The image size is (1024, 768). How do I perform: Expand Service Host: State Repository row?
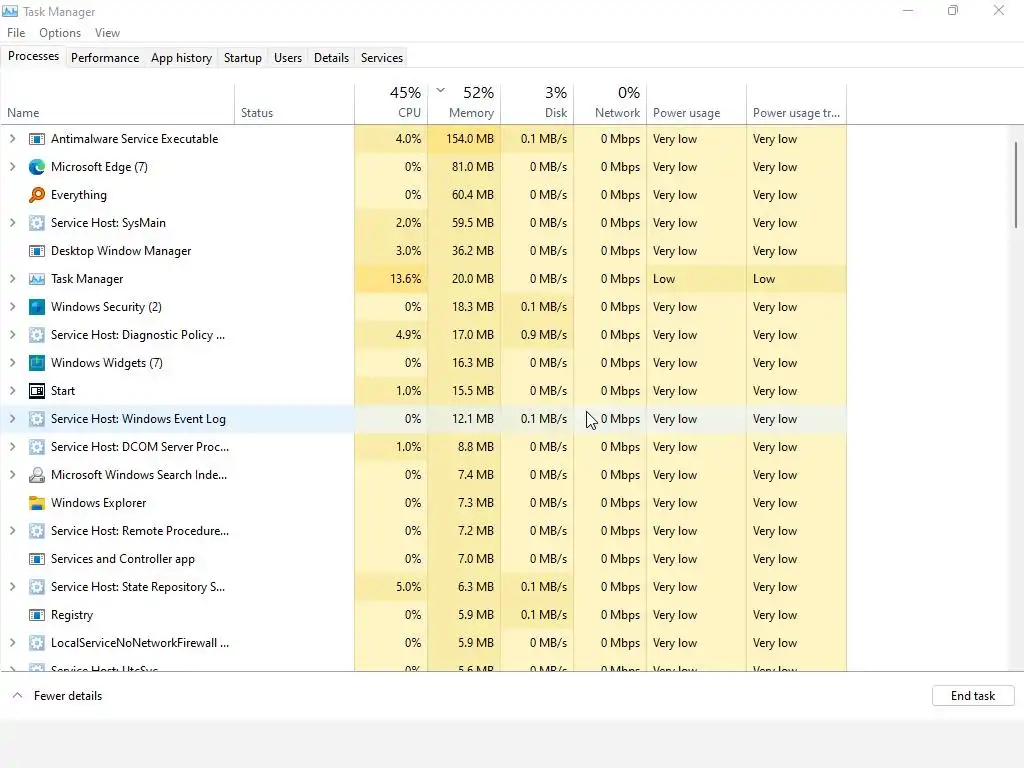(x=12, y=587)
